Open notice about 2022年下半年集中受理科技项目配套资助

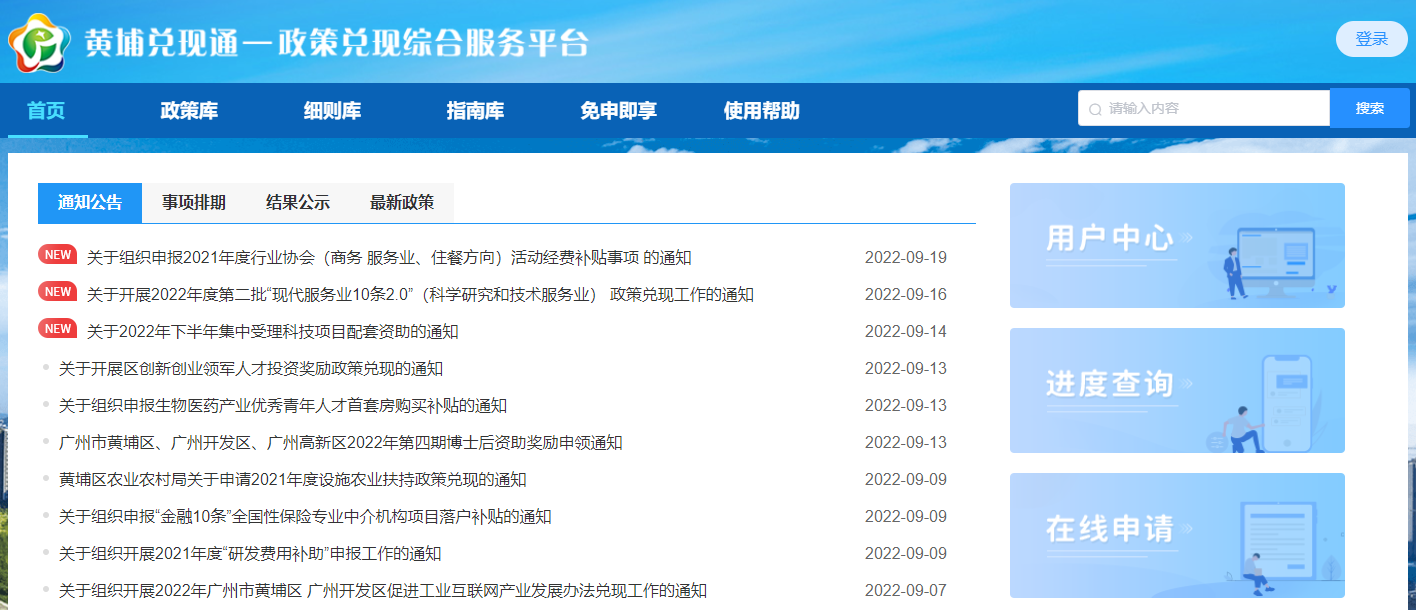(x=272, y=332)
